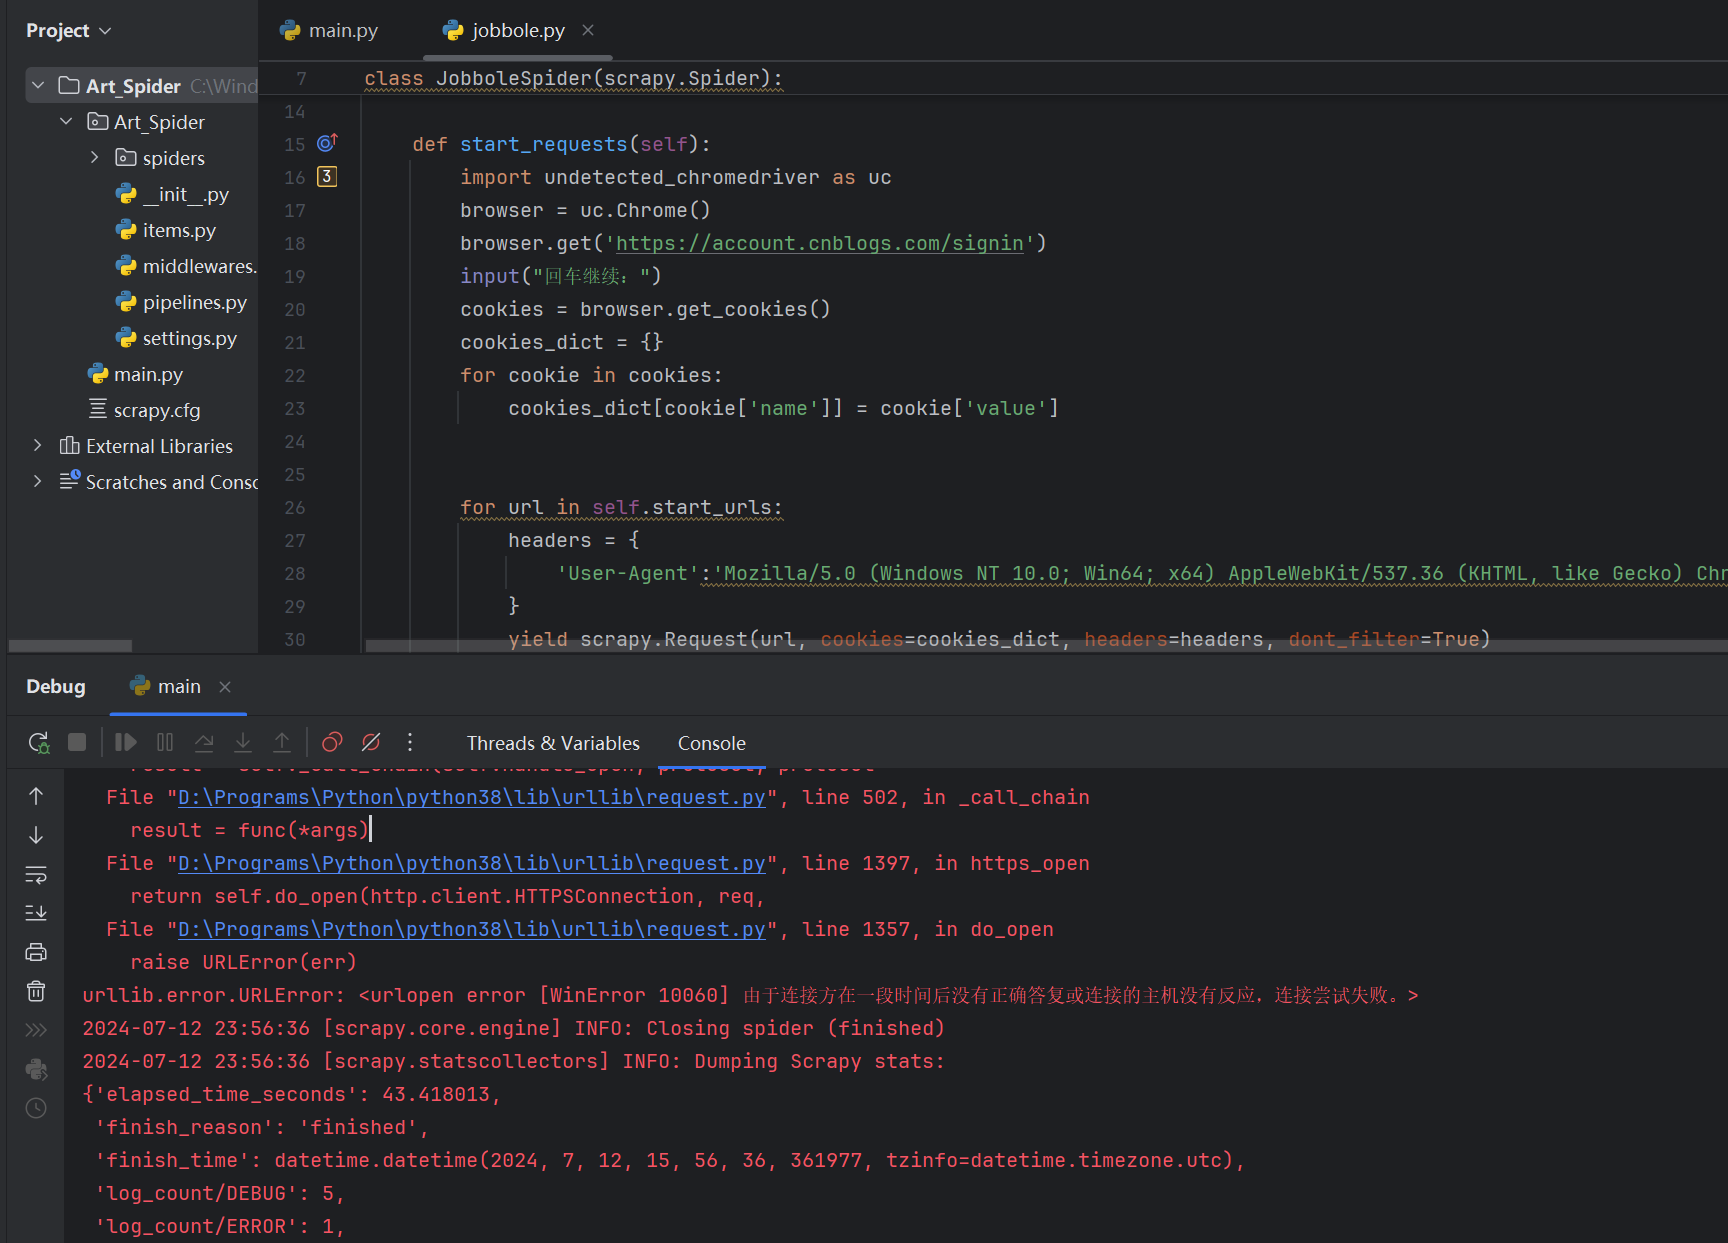Pause the program
Image resolution: width=1728 pixels, height=1243 pixels.
click(x=165, y=742)
